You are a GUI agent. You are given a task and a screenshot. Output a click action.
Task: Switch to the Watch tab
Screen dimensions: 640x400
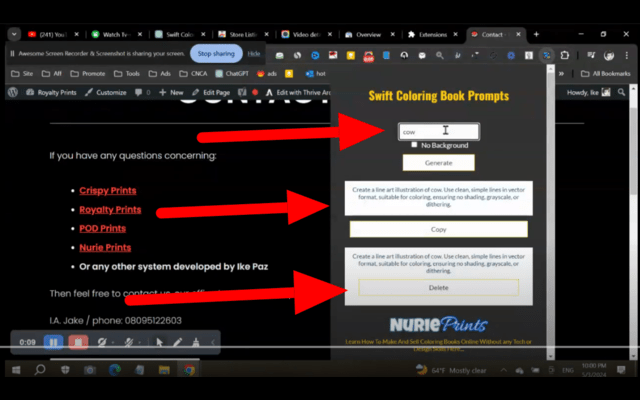pyautogui.click(x=116, y=35)
